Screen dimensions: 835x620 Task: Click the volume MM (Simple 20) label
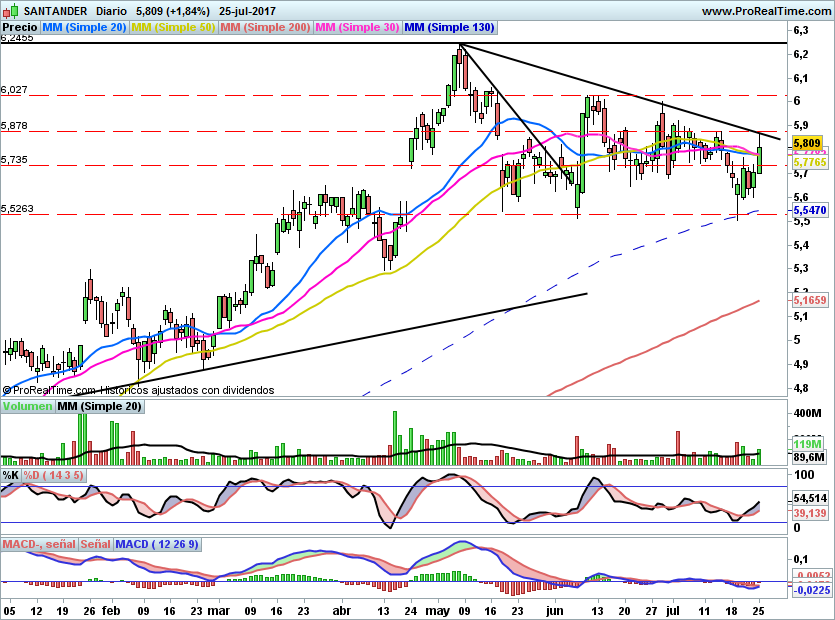[100, 406]
